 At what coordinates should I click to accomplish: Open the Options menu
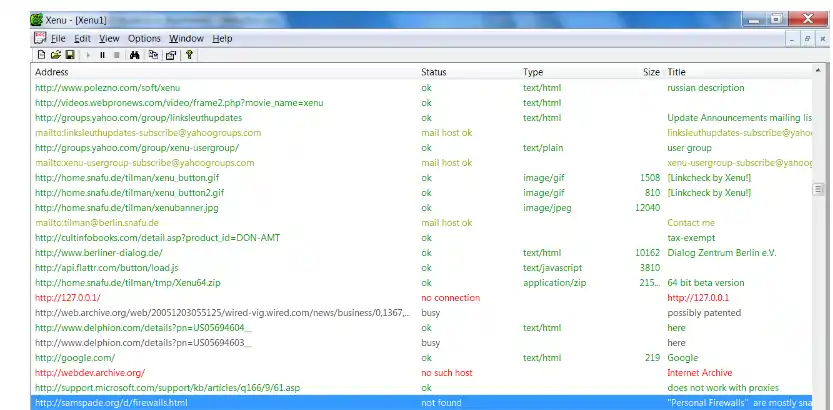(x=144, y=38)
